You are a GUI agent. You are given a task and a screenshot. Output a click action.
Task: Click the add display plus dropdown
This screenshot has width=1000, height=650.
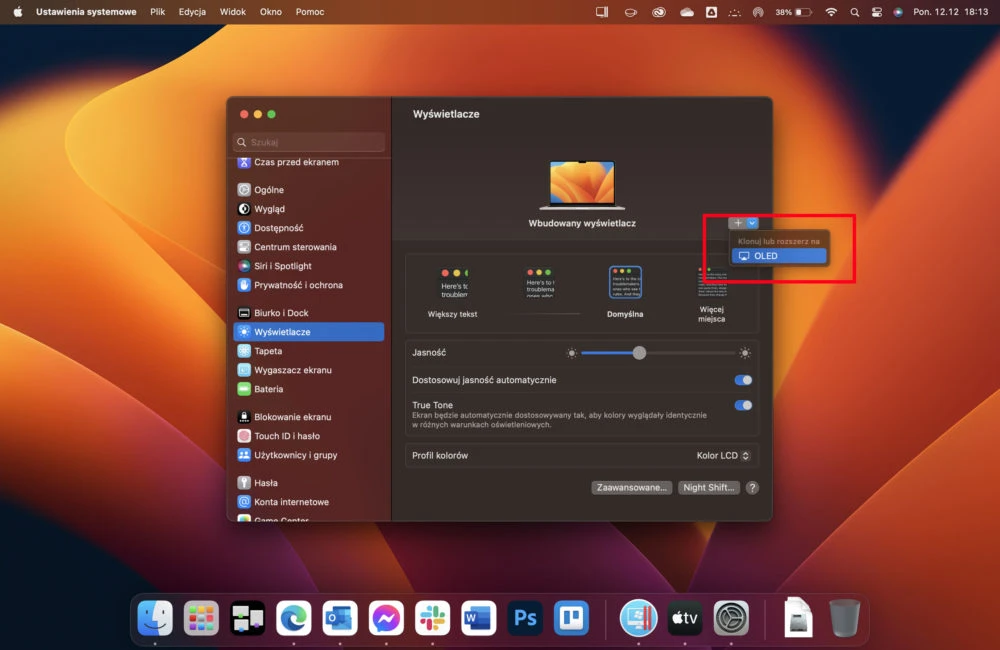point(744,223)
